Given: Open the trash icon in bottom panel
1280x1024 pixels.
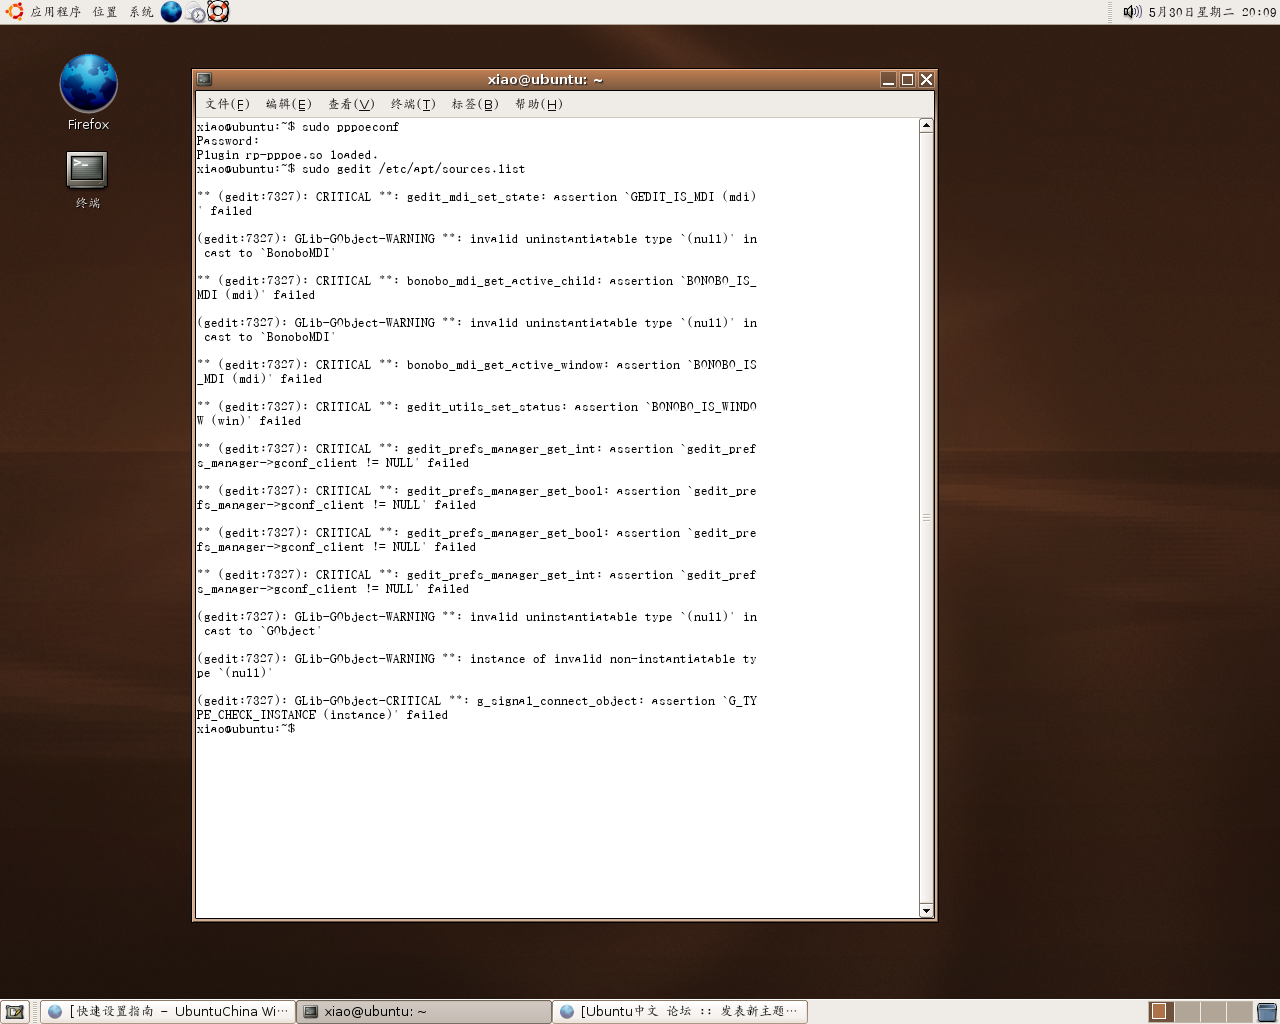Looking at the screenshot, I should 1267,1012.
